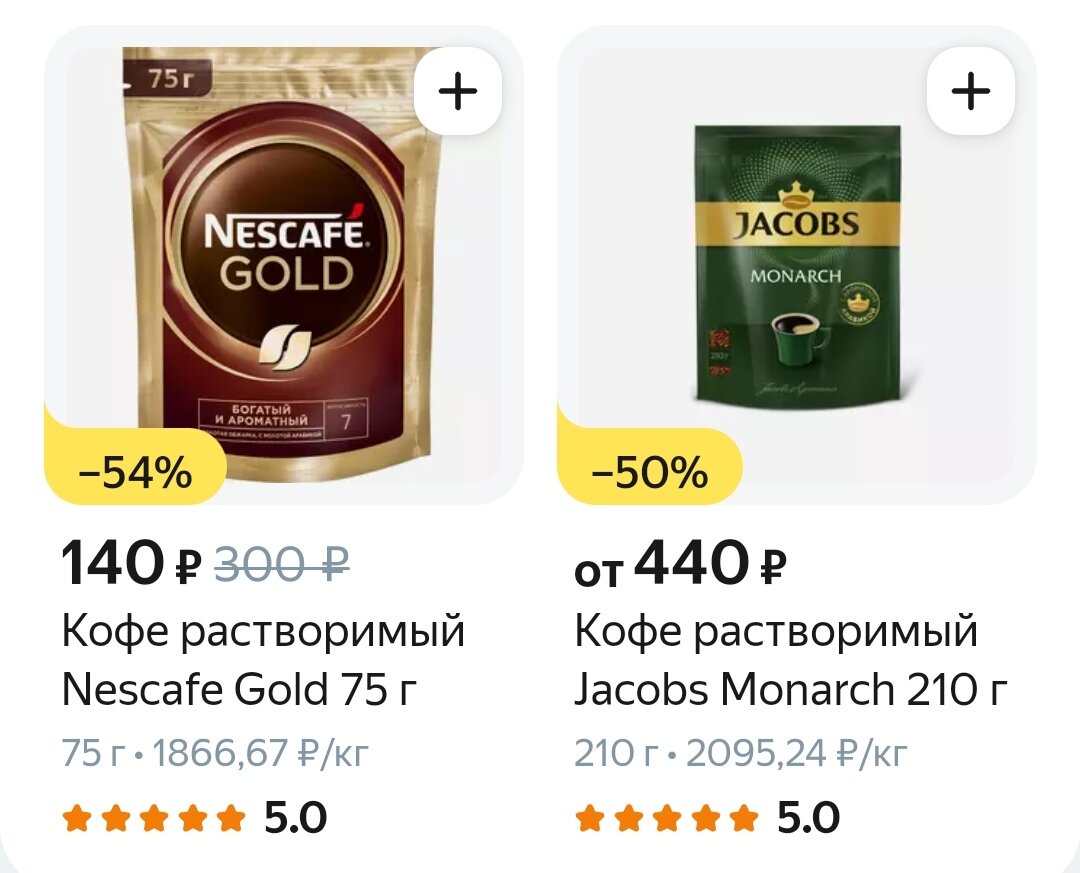Open the Jacobs Monarch product image

797,265
